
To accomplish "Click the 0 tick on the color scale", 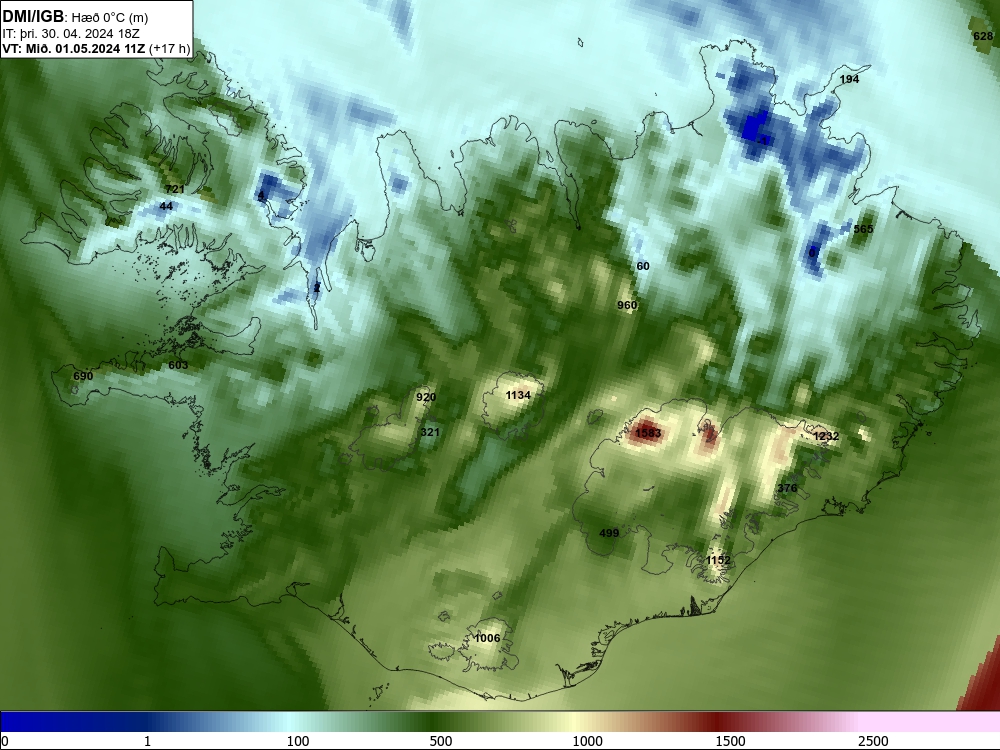I will [5, 741].
